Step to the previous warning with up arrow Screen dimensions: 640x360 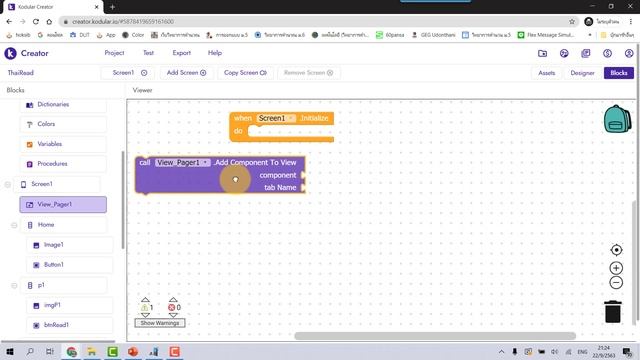[145, 300]
